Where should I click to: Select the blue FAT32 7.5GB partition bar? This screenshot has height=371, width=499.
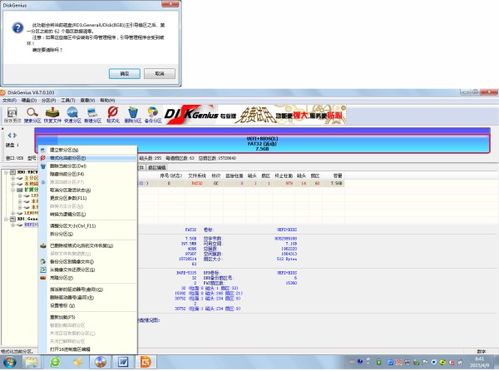pyautogui.click(x=263, y=144)
